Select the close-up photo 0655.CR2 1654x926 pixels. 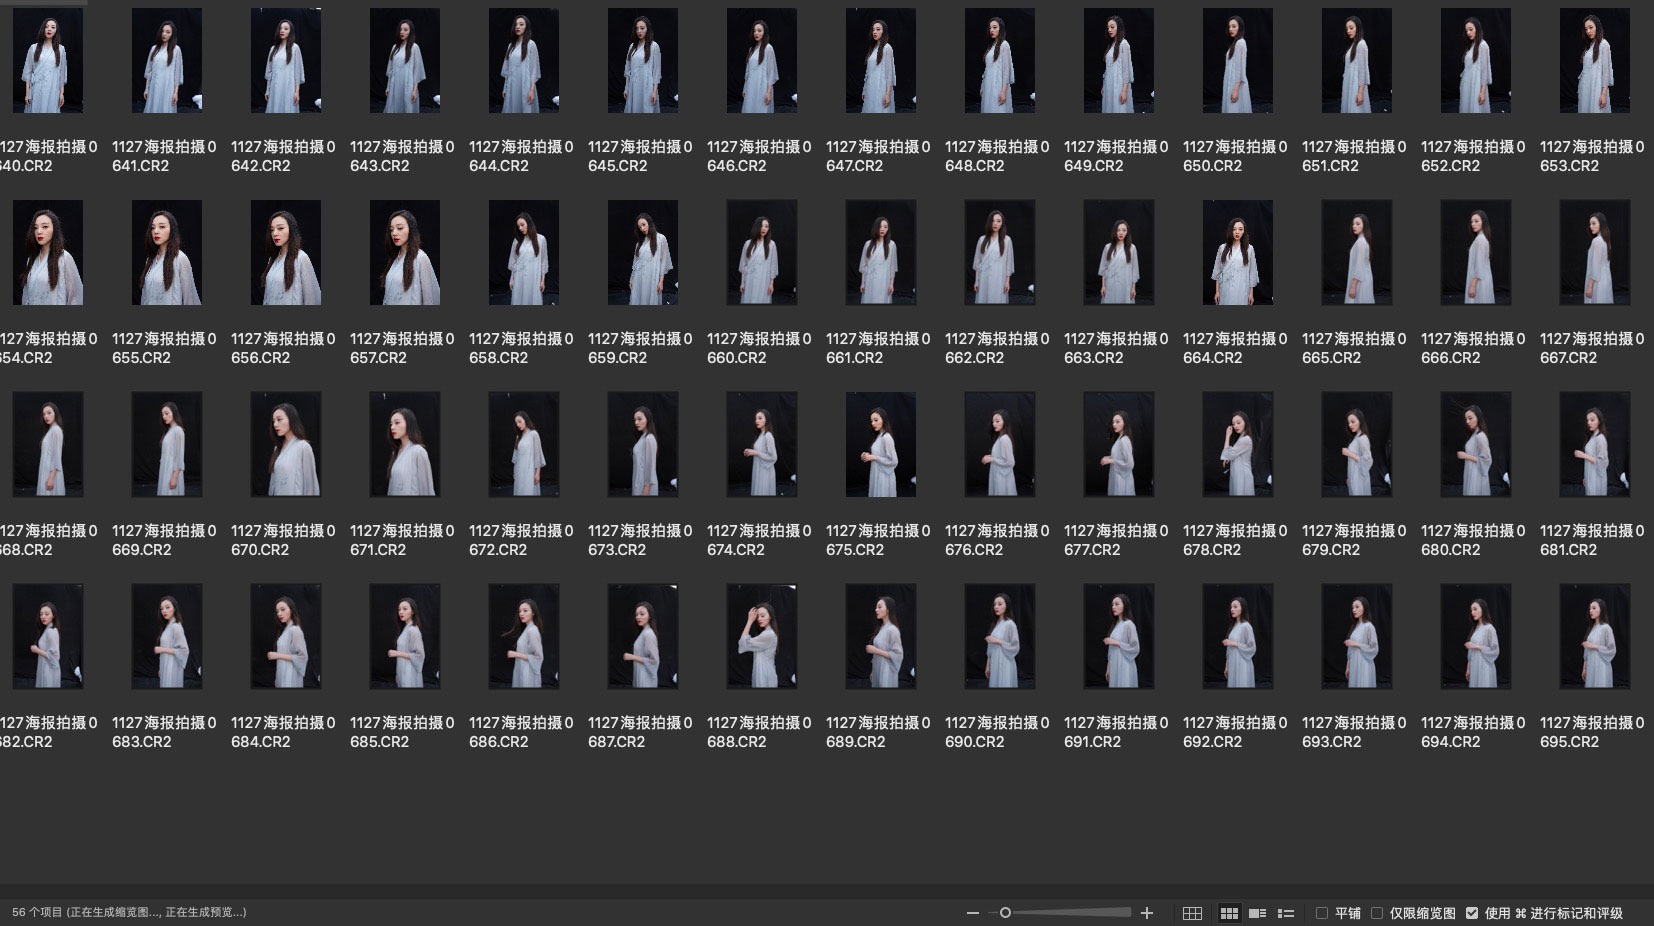tap(167, 253)
